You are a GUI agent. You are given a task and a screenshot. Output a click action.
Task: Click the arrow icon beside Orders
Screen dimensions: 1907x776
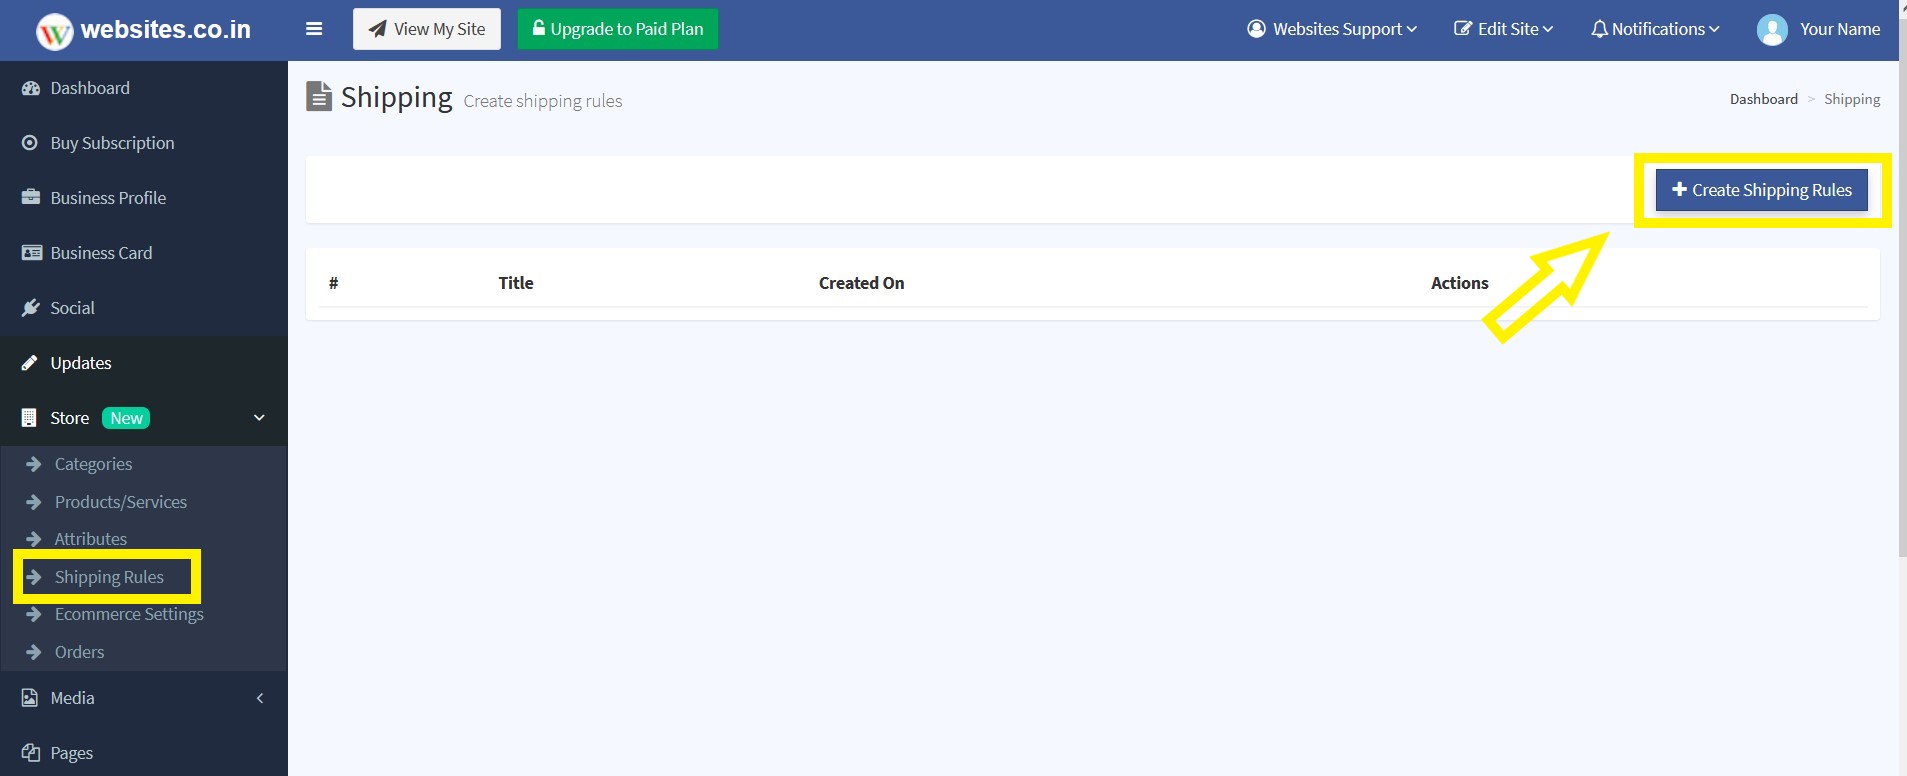point(34,652)
